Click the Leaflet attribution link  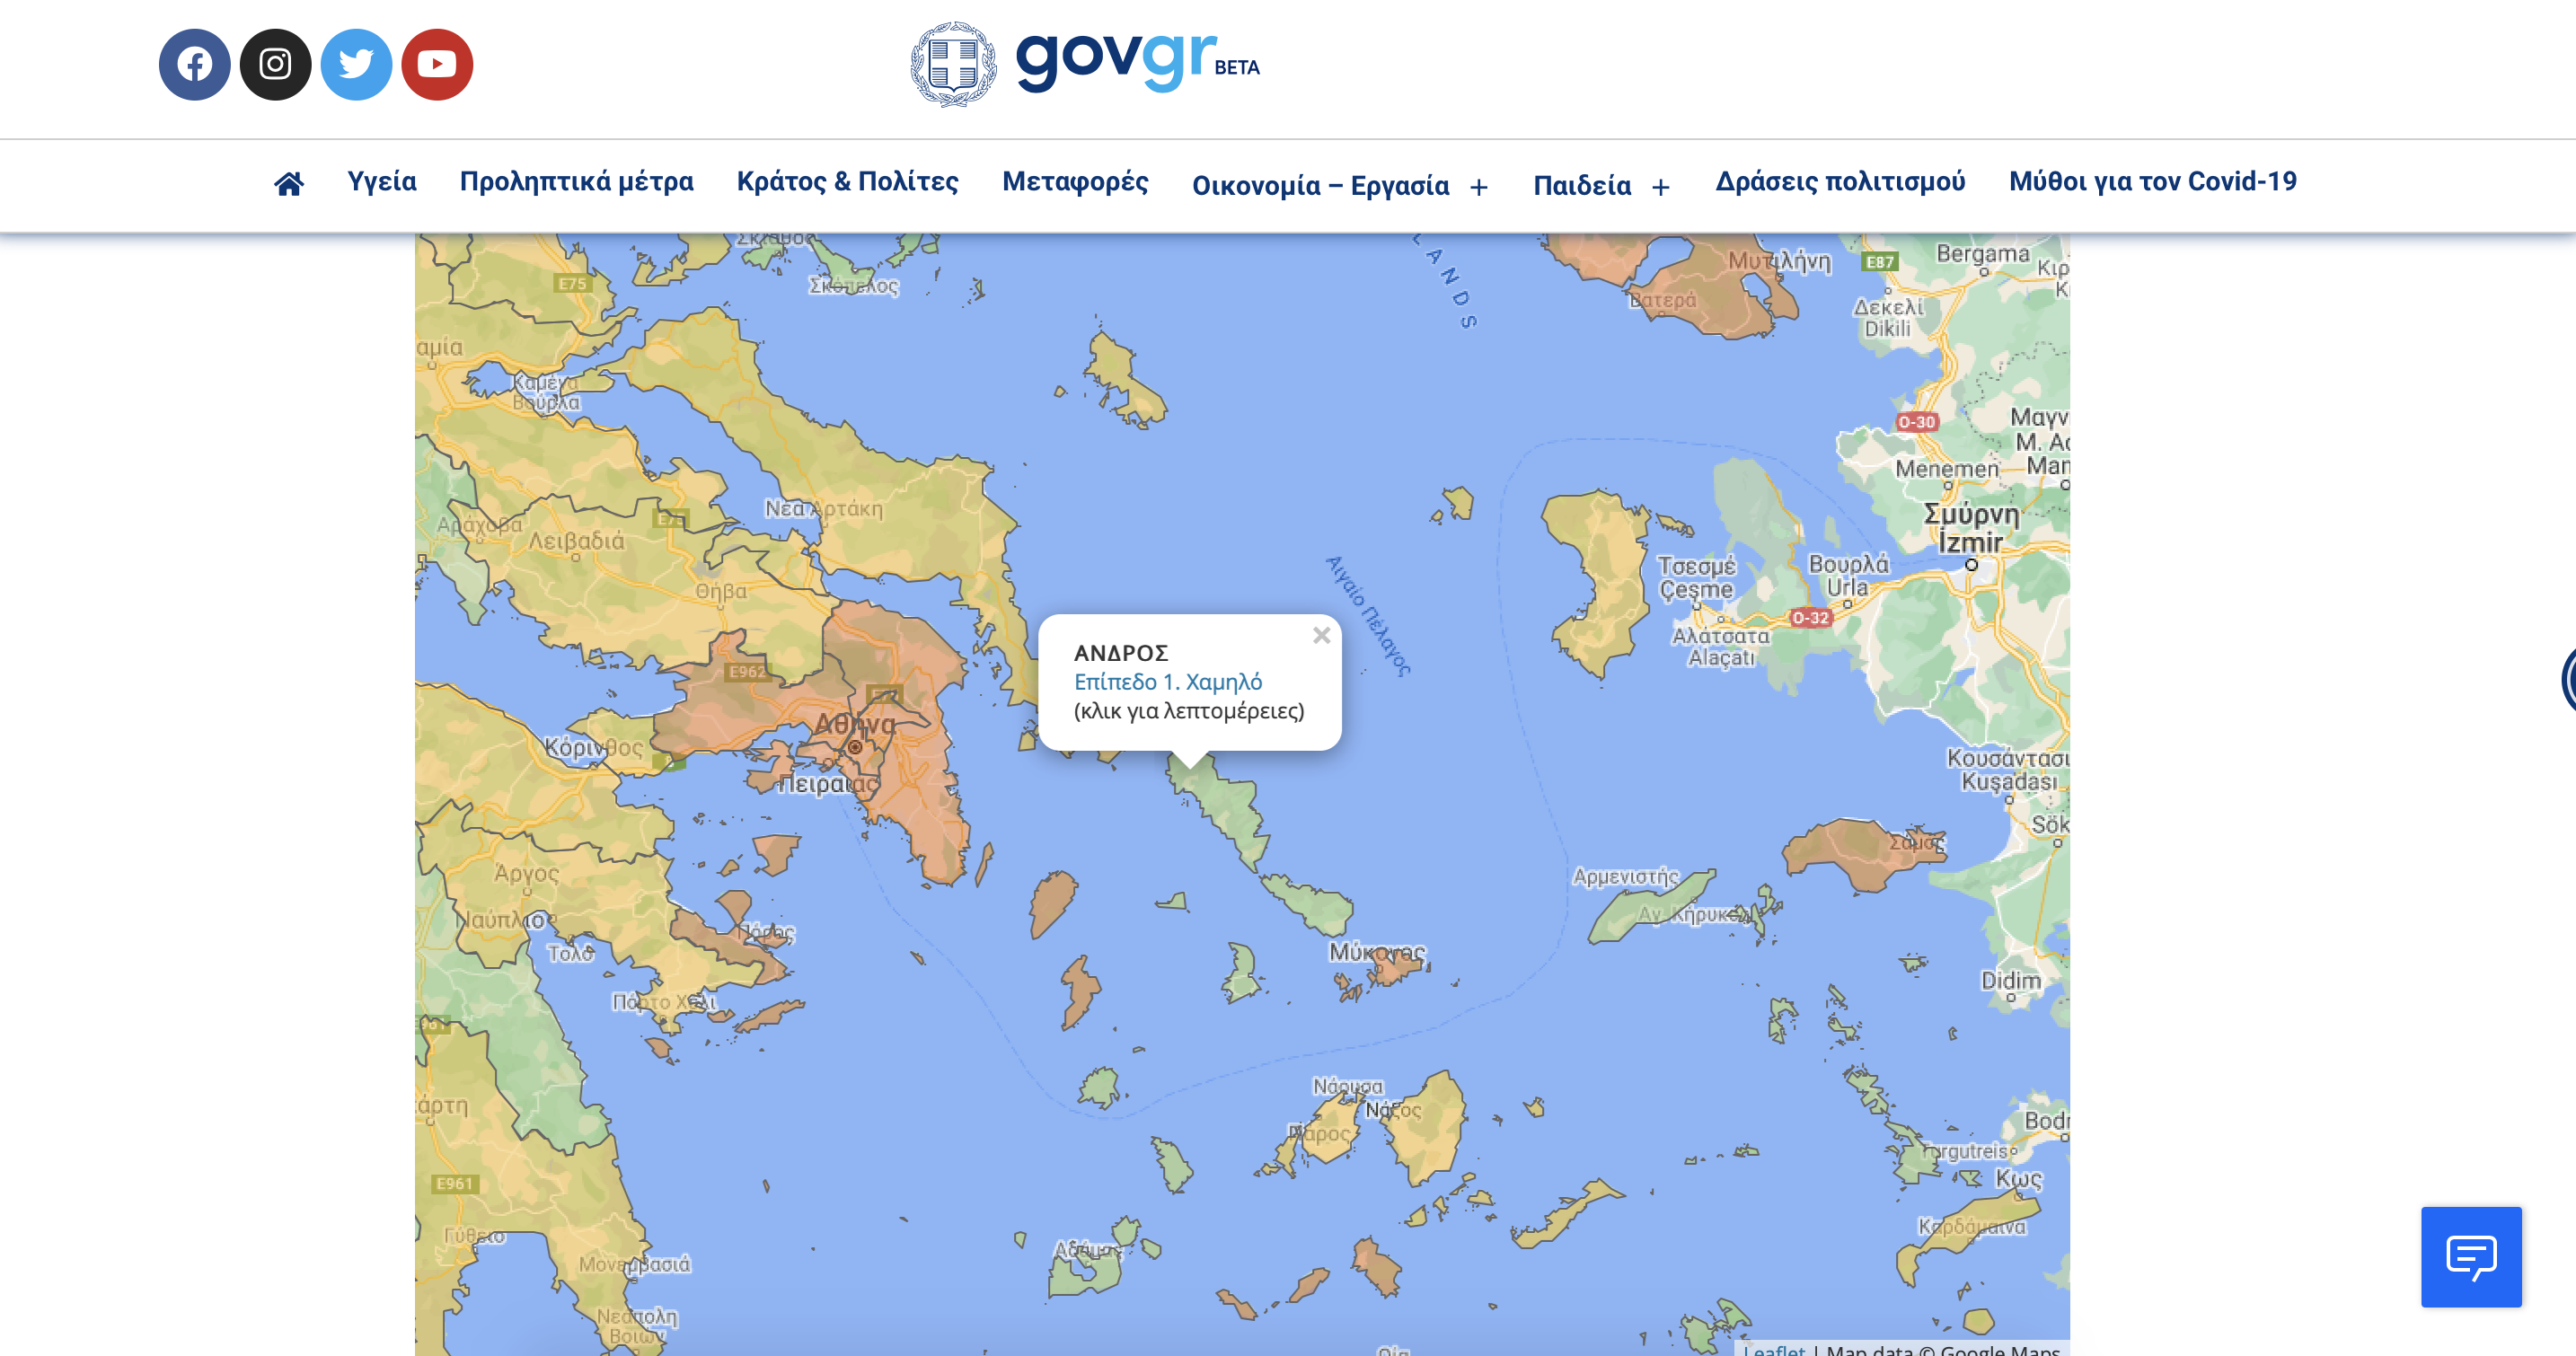click(x=1773, y=1349)
